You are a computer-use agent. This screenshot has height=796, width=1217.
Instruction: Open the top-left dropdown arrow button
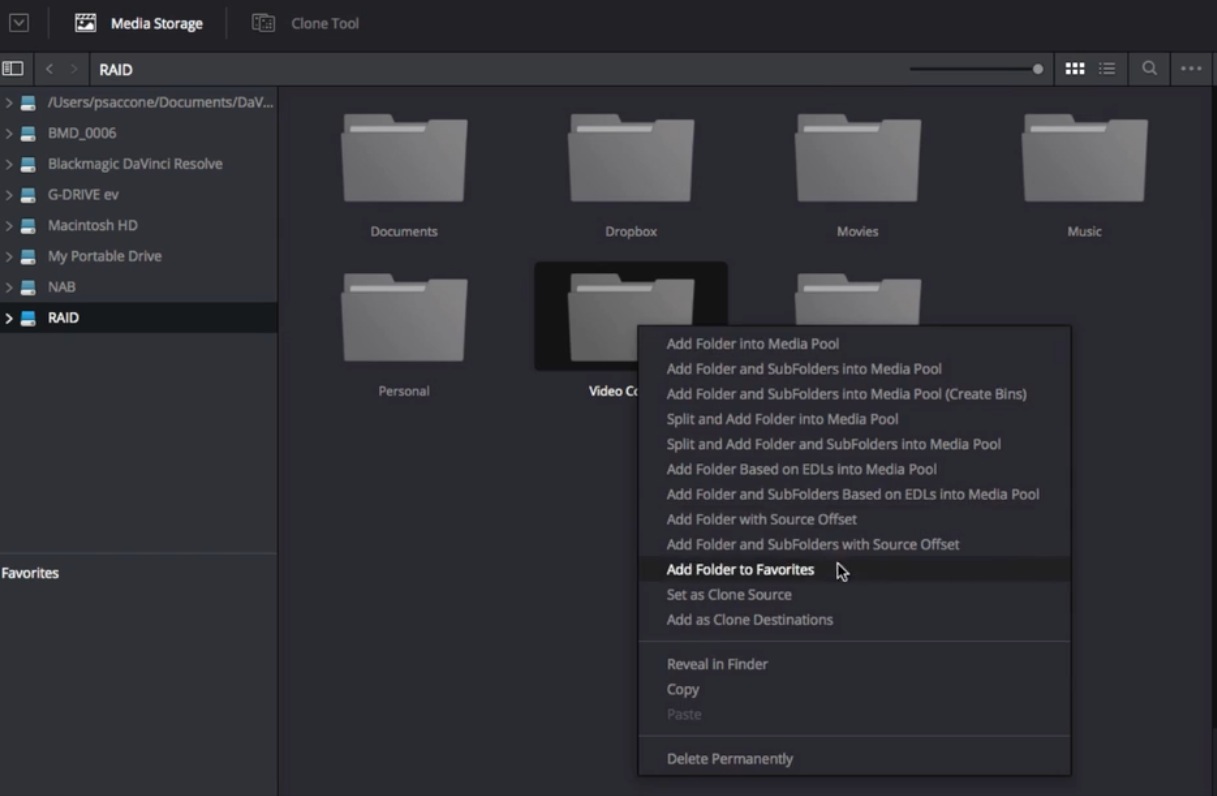tap(19, 23)
